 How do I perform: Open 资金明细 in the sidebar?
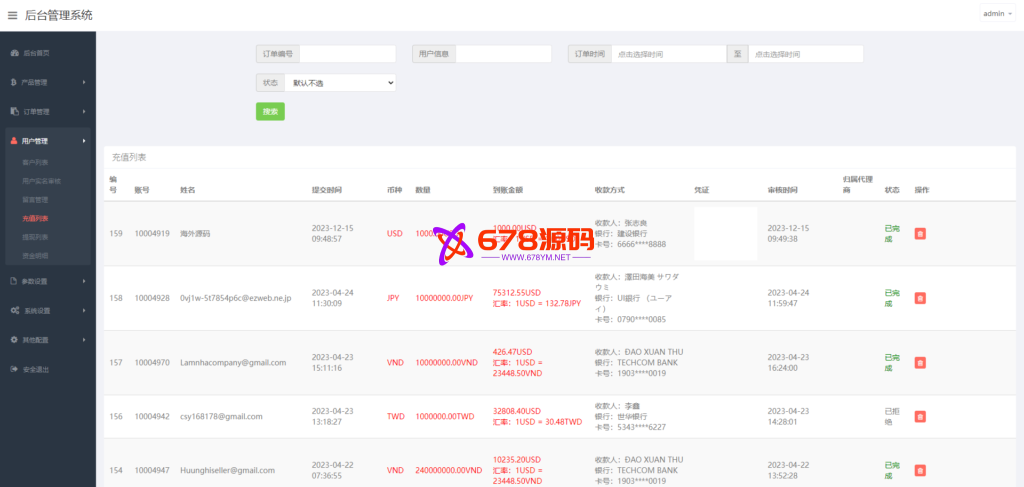coord(35,256)
